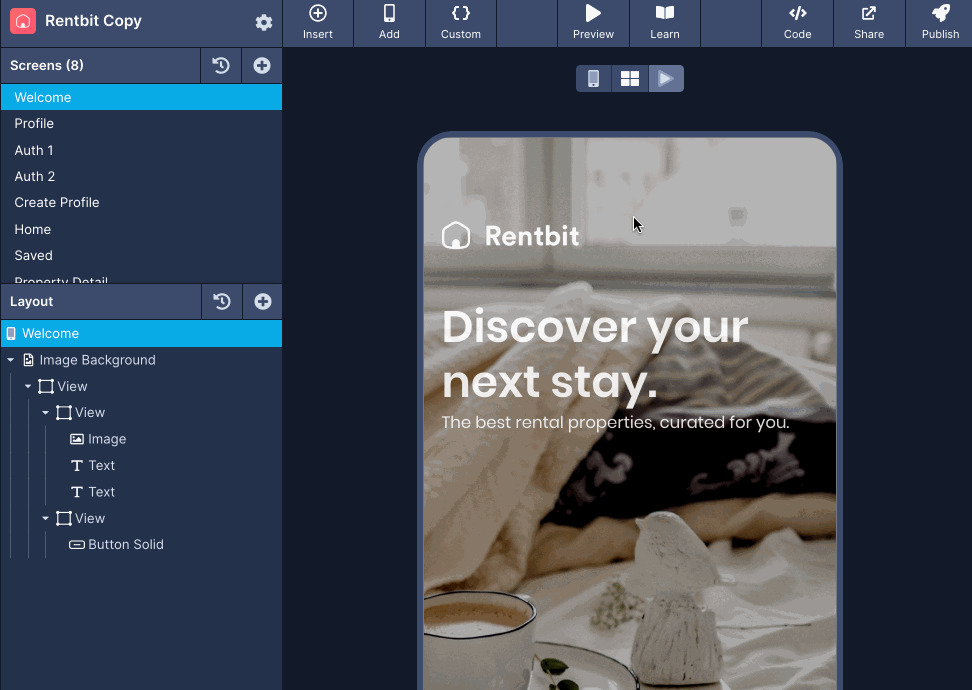Open Custom code components
Screen dimensions: 972x690
tap(461, 23)
